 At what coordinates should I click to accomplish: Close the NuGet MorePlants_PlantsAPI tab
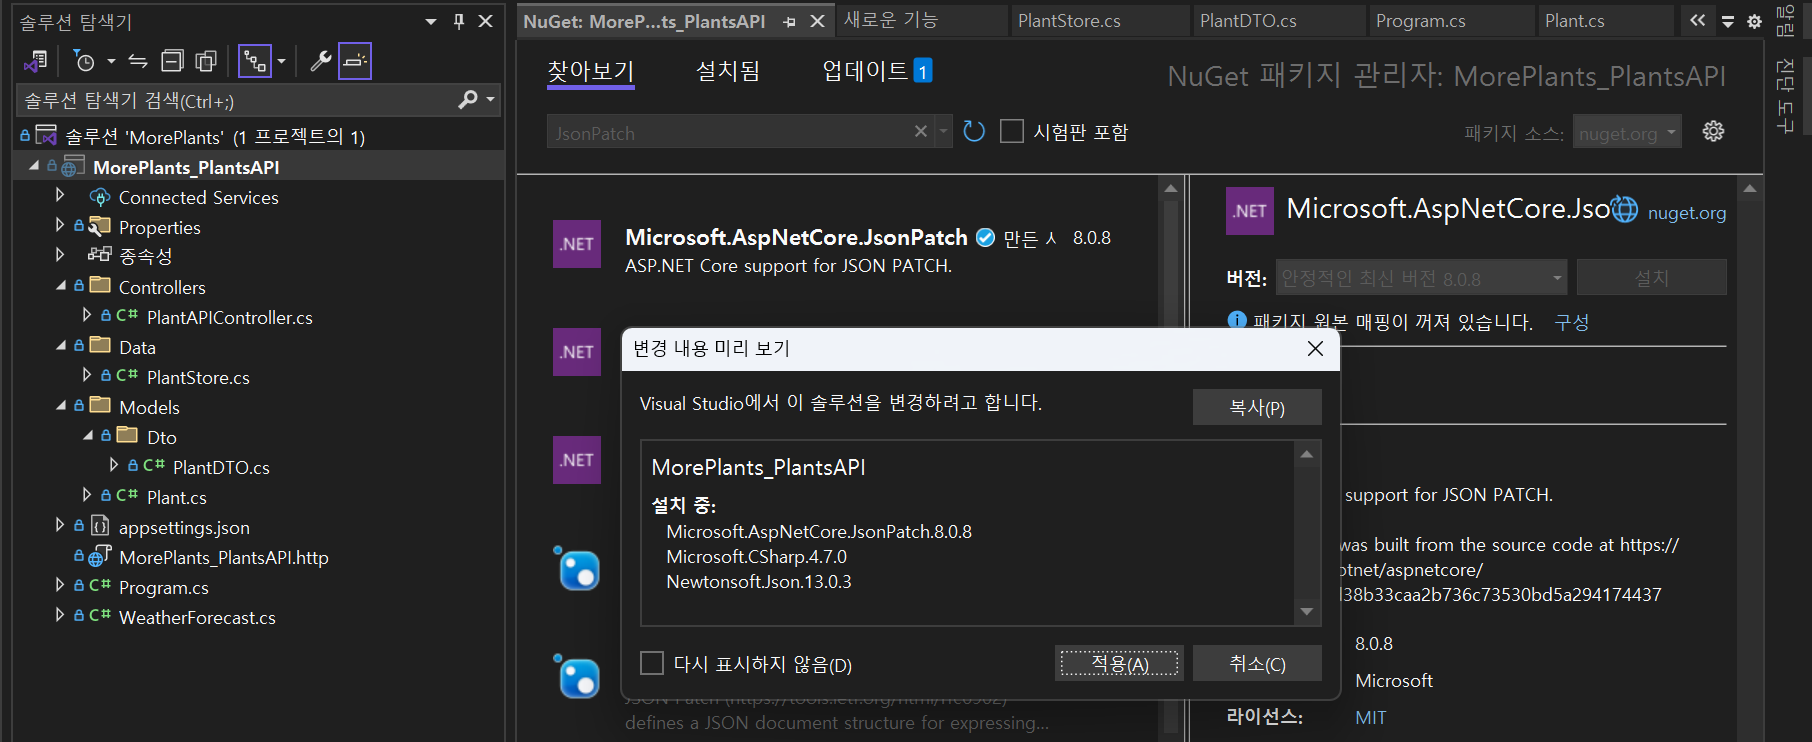pyautogui.click(x=817, y=21)
